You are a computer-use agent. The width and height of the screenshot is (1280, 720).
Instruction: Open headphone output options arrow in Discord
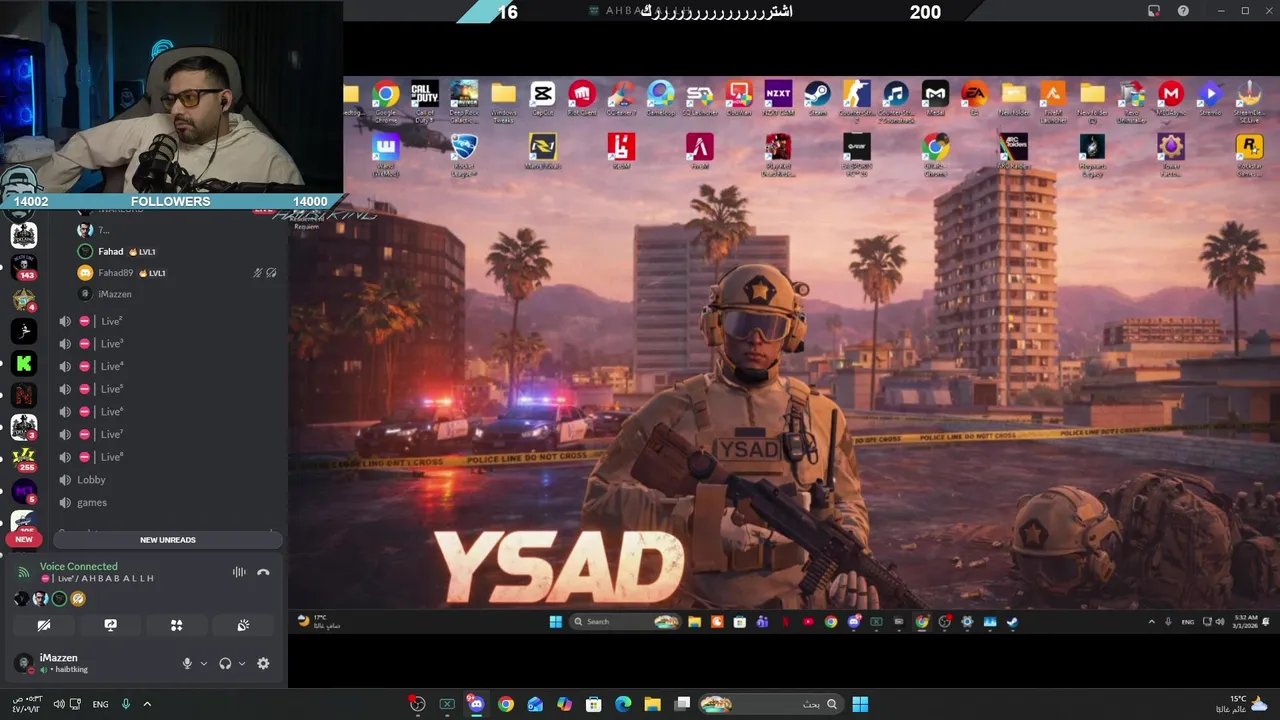click(242, 663)
